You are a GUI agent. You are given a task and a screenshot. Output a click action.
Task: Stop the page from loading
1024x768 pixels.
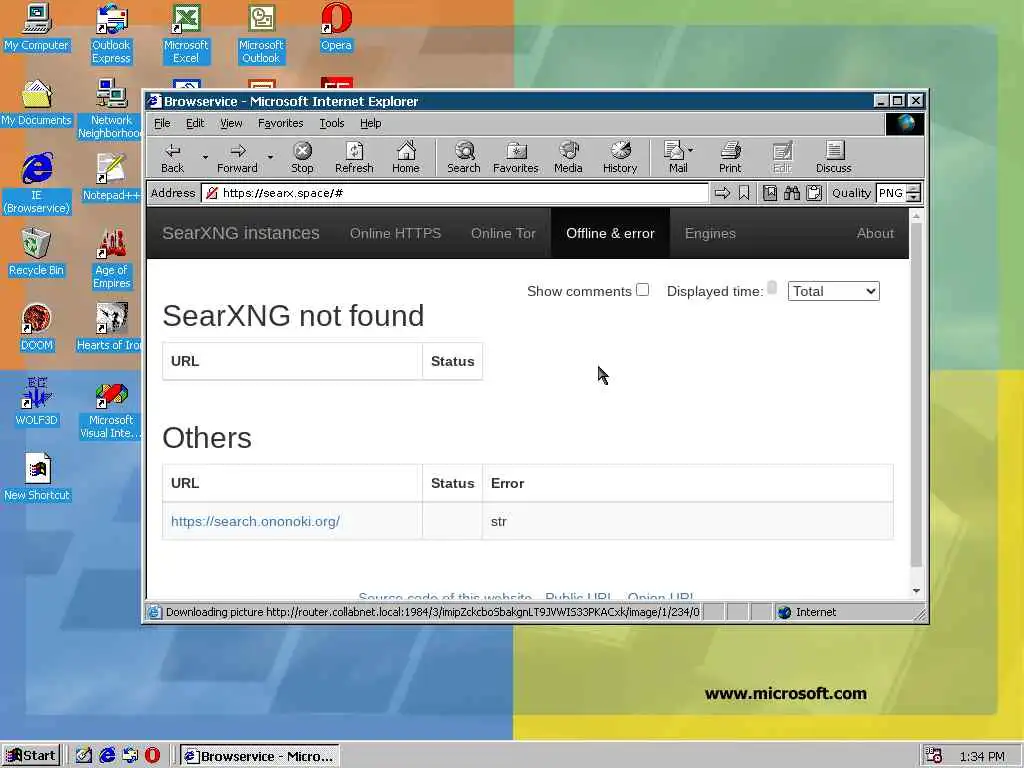302,158
